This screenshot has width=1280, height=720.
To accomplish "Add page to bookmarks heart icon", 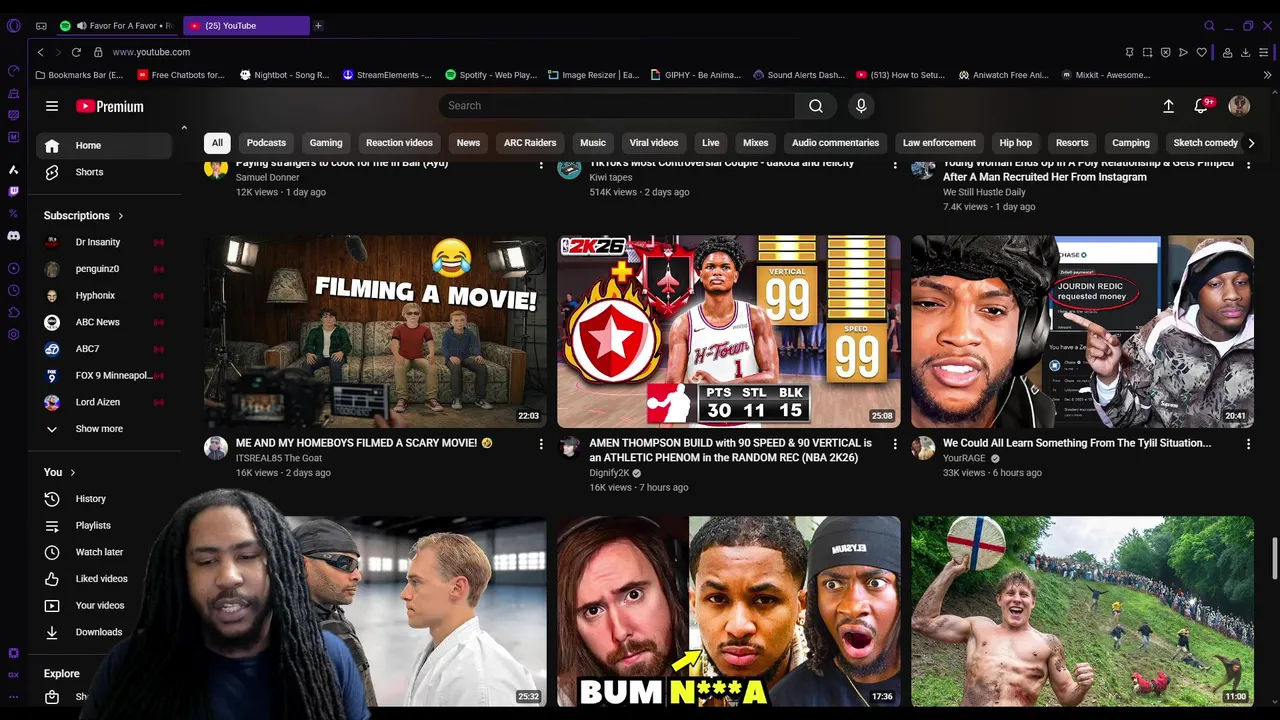I will [x=1201, y=52].
